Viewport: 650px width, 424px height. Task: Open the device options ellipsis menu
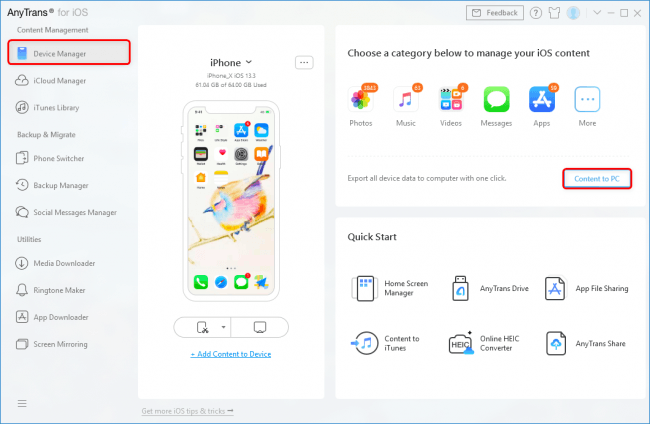pyautogui.click(x=304, y=62)
